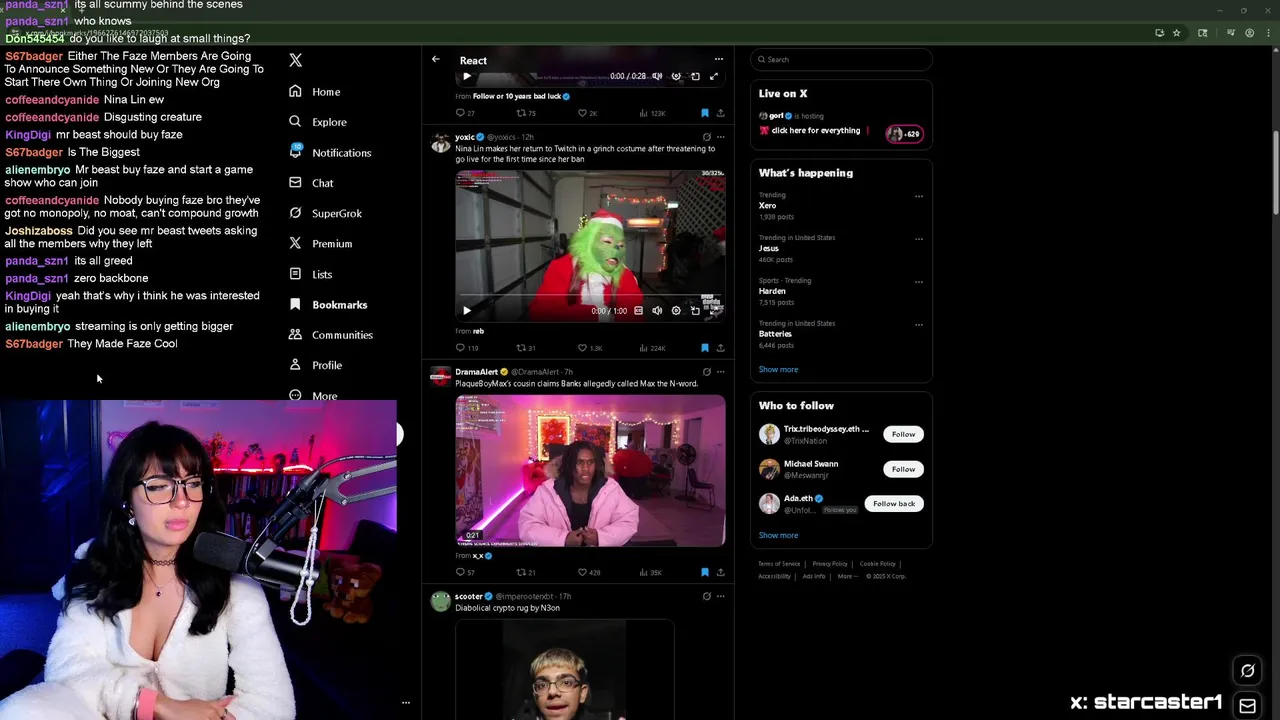Open more options for Jesus trend
Viewport: 1280px width, 720px height.
[919, 239]
